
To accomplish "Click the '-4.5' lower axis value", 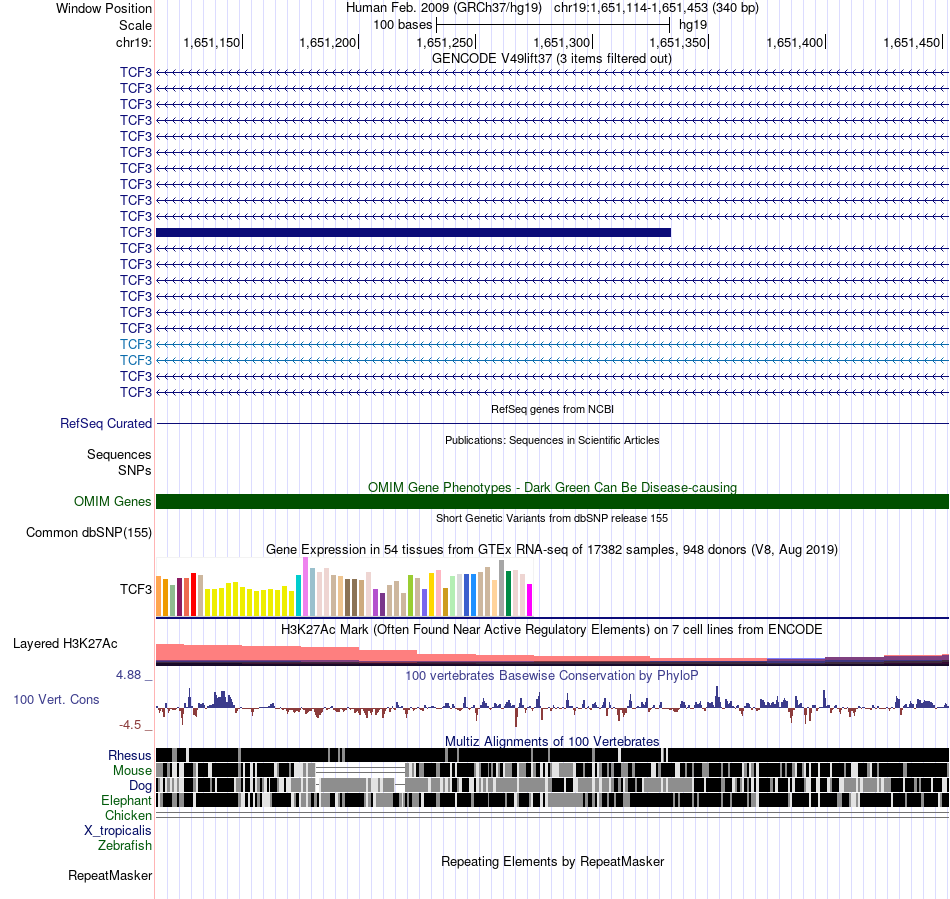I will (x=130, y=725).
